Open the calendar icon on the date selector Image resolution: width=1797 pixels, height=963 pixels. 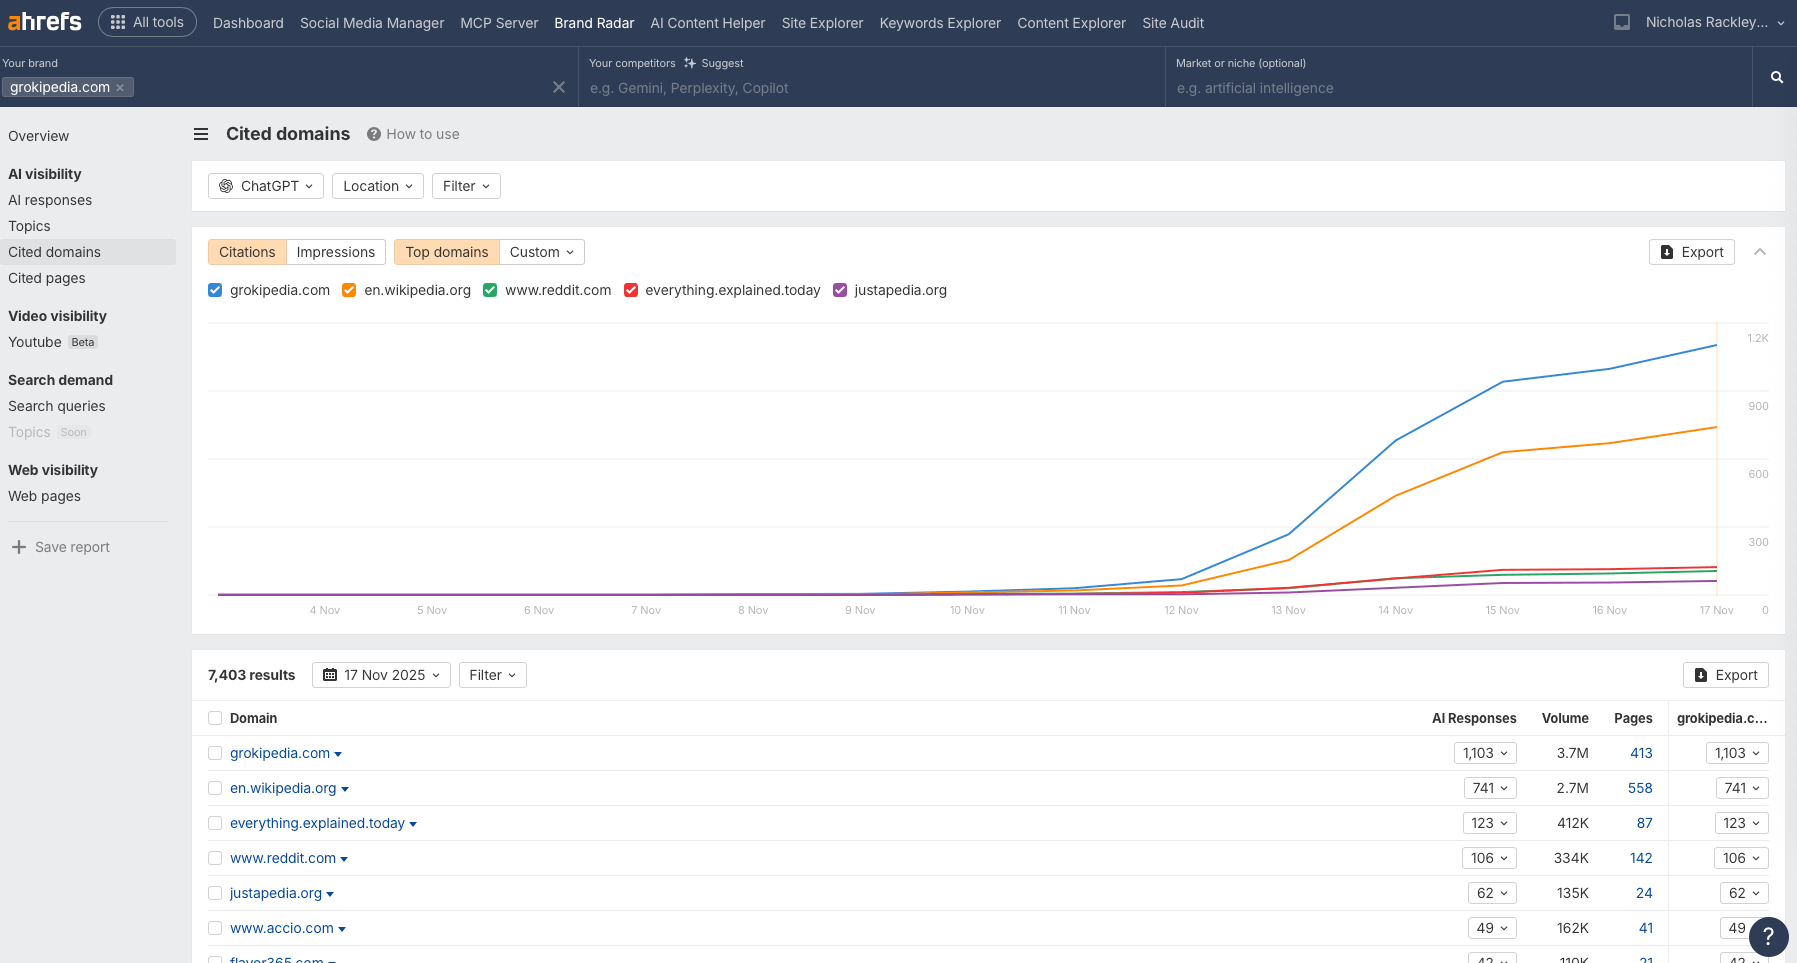pos(330,675)
